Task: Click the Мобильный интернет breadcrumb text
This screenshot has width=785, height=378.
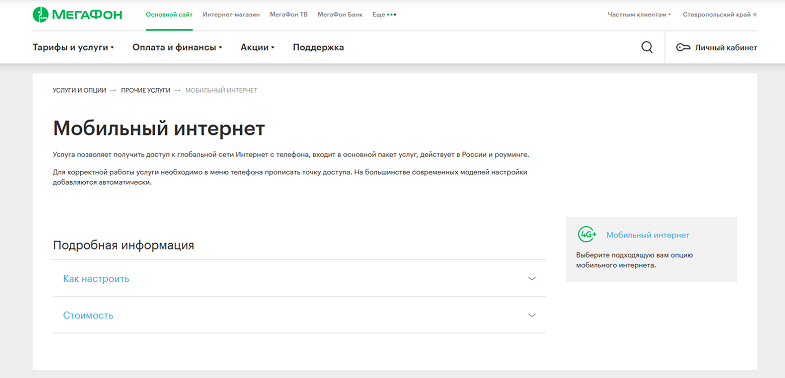Action: click(x=221, y=90)
